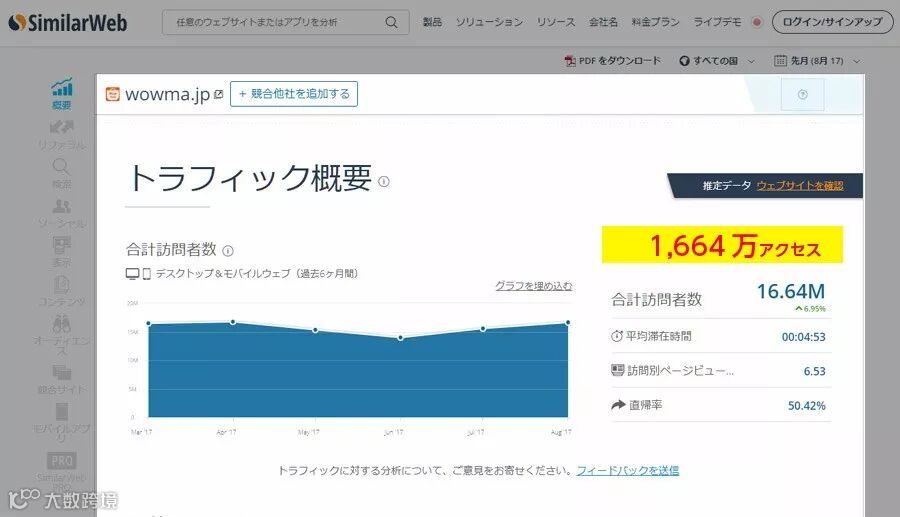The height and width of the screenshot is (517, 900).
Task: Click the 1,664 万アクセス yellow banner
Action: (x=722, y=245)
